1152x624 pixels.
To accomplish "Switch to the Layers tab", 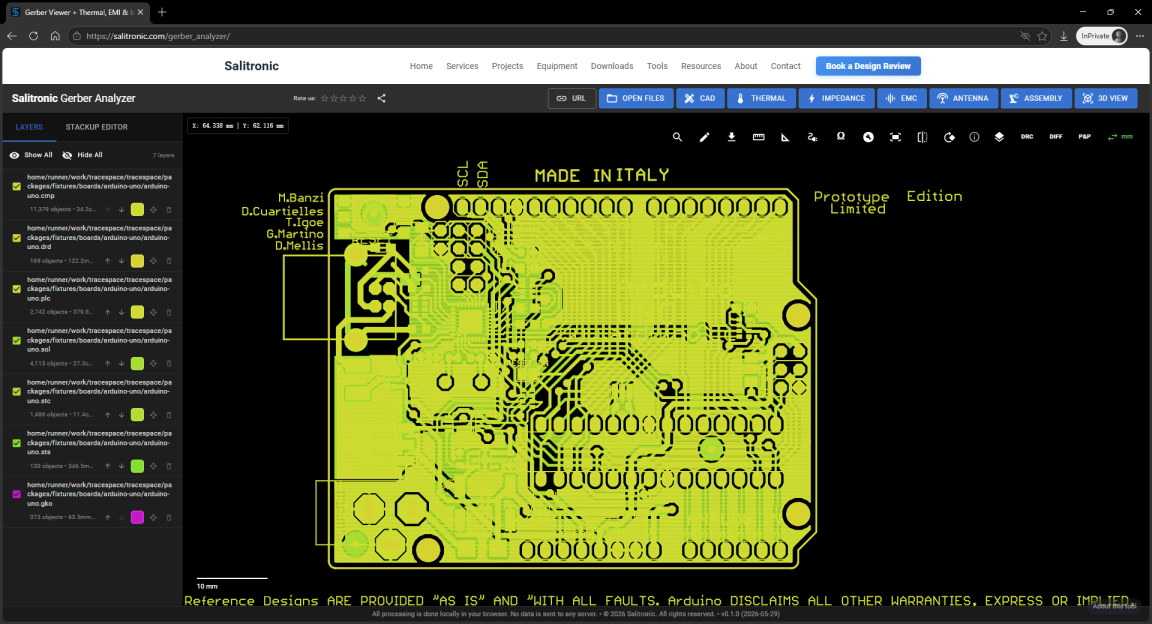I will click(29, 127).
